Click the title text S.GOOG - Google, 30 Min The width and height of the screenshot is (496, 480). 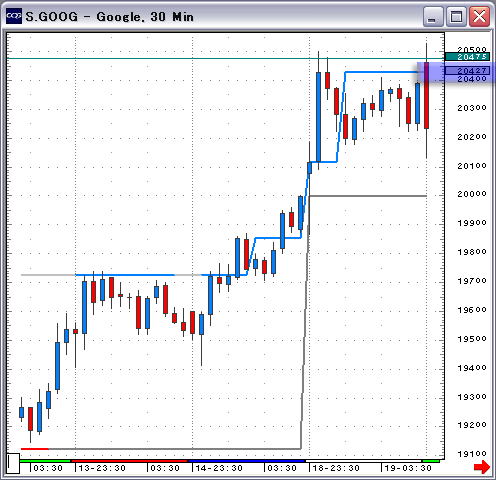pyautogui.click(x=110, y=17)
